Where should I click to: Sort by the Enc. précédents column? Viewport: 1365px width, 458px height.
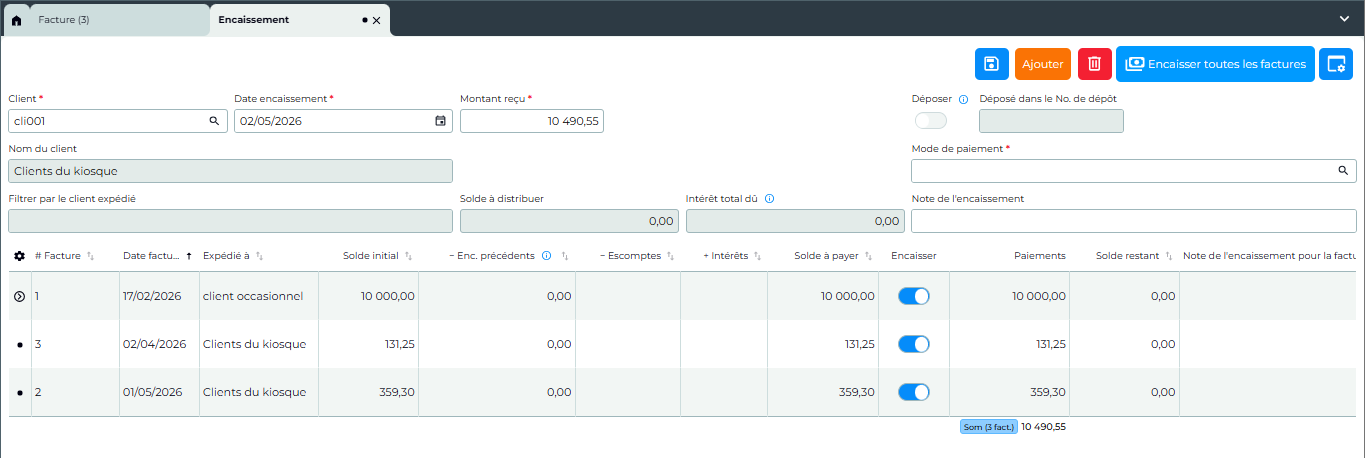pos(565,256)
